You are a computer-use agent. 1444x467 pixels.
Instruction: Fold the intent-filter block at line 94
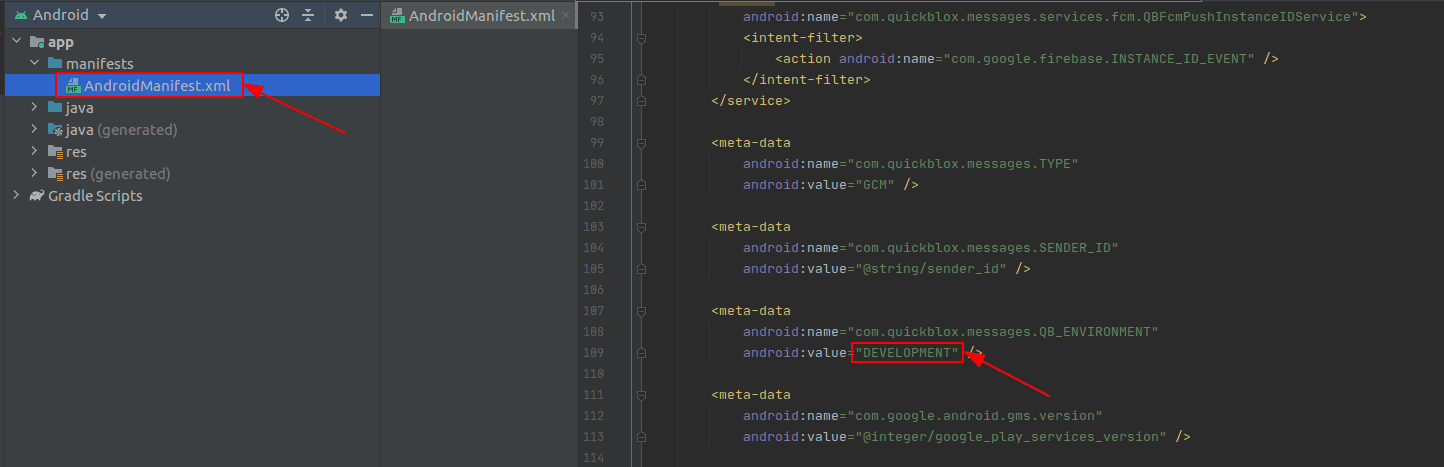[x=641, y=38]
